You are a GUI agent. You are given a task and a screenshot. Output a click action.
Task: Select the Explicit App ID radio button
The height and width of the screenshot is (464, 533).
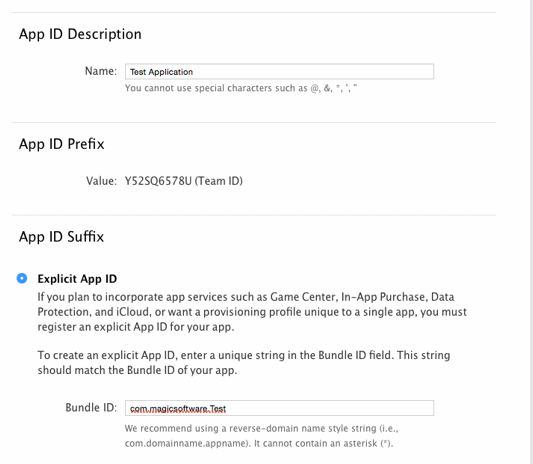[22, 278]
